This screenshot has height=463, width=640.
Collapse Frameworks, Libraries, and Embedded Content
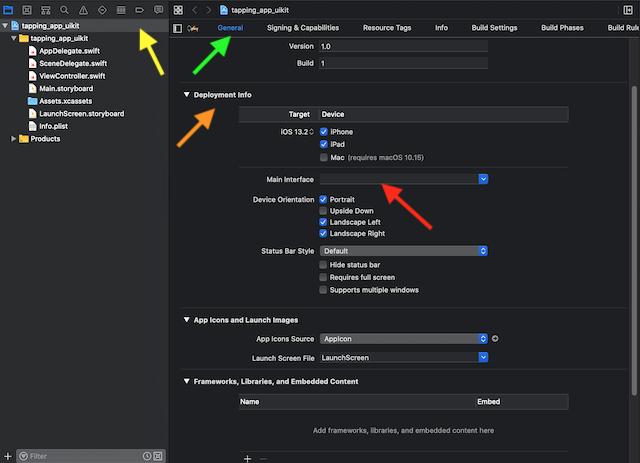187,381
